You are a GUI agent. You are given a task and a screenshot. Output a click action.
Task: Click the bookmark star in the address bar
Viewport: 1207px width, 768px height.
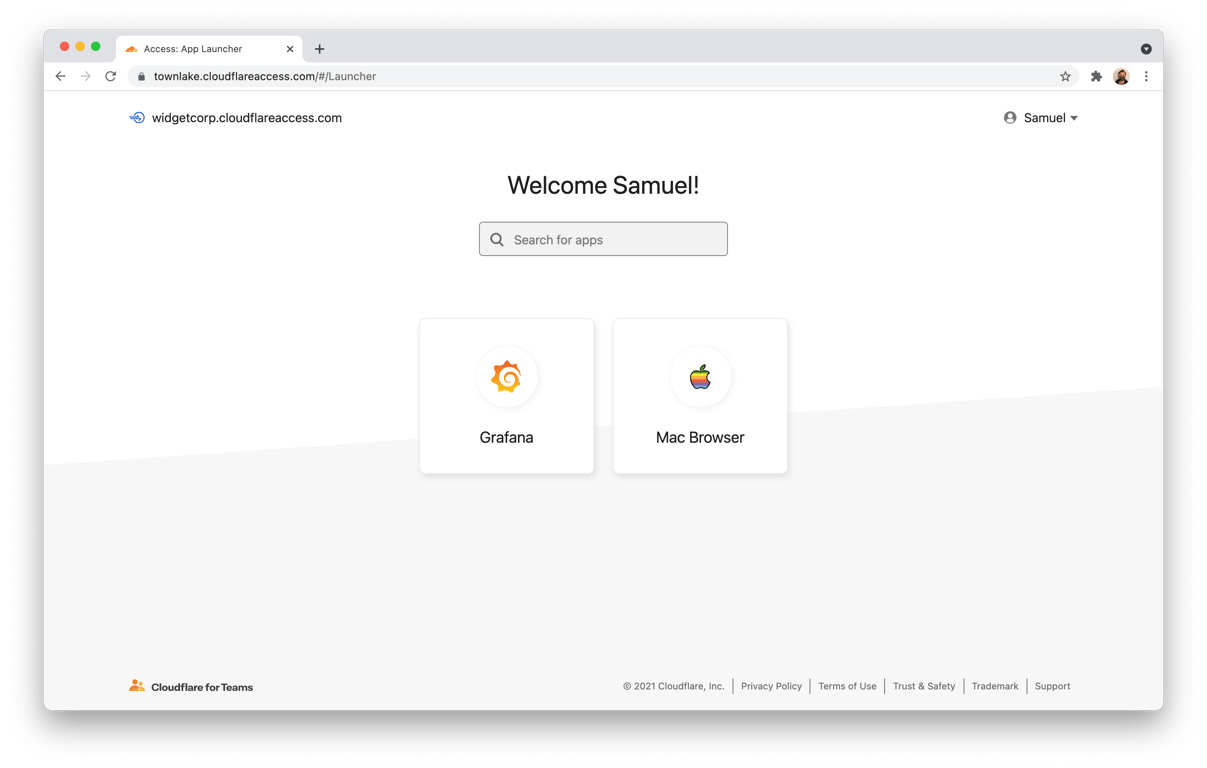click(1065, 76)
